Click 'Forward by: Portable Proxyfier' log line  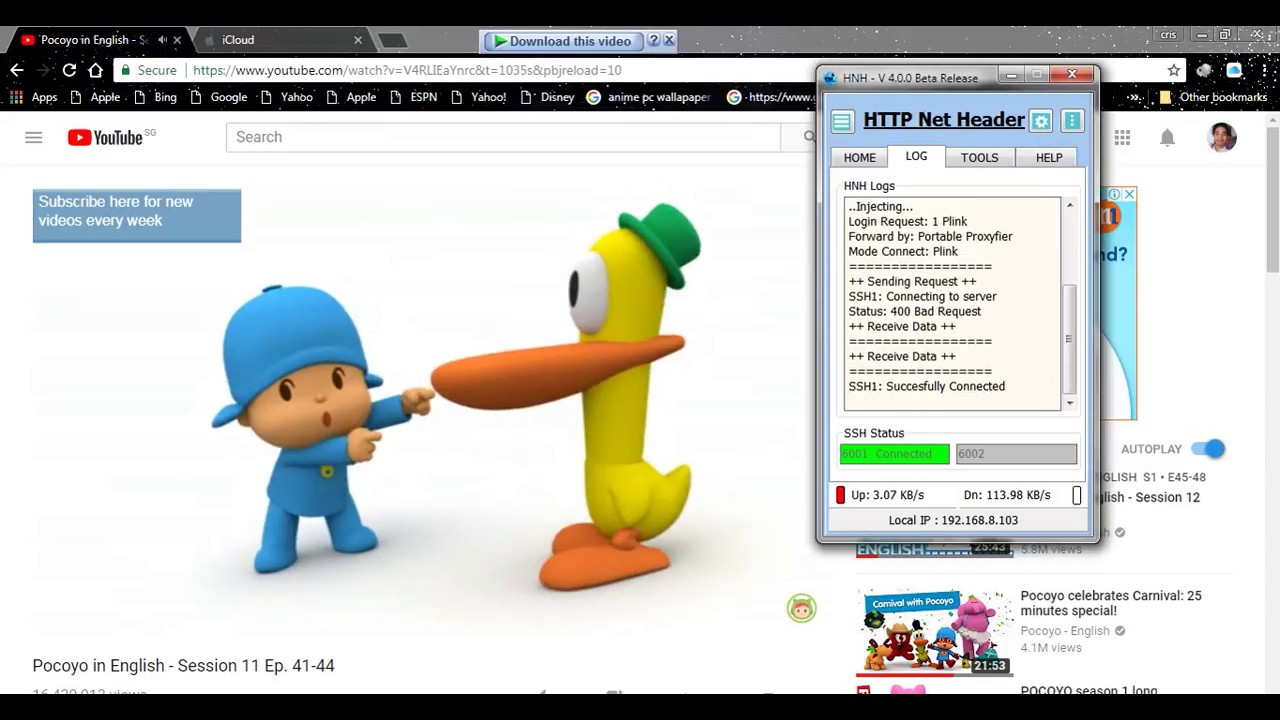pyautogui.click(x=930, y=236)
